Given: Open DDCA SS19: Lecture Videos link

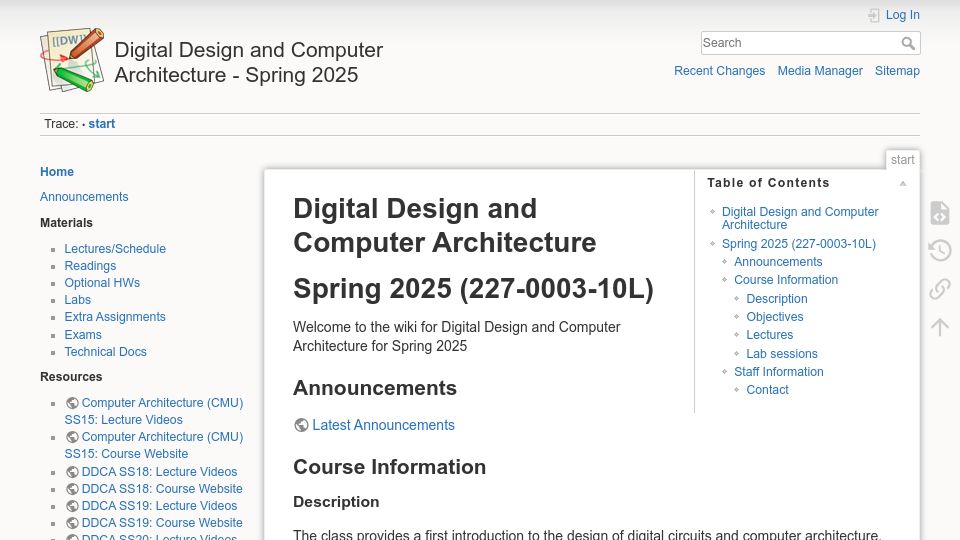Looking at the screenshot, I should pos(159,506).
